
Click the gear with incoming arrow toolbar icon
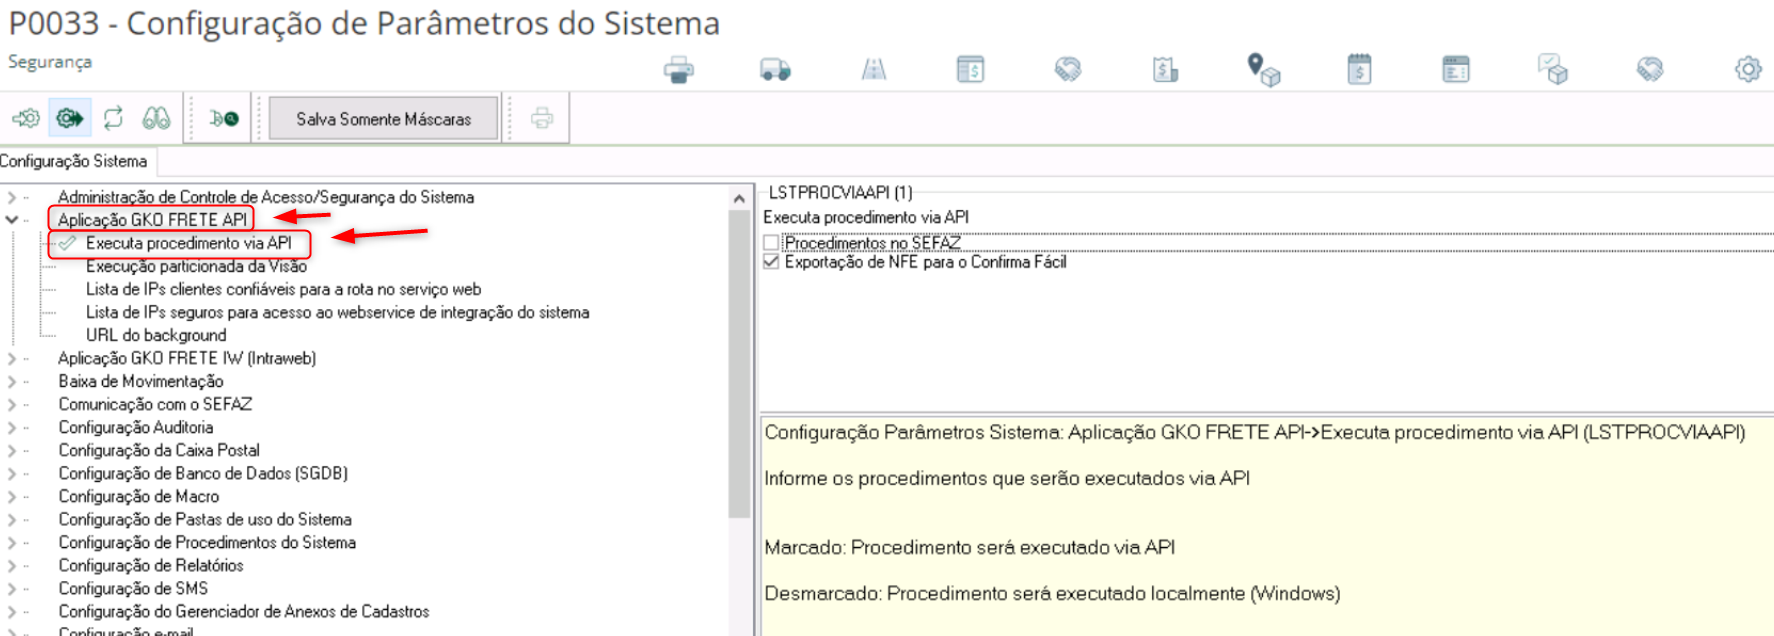tap(26, 118)
